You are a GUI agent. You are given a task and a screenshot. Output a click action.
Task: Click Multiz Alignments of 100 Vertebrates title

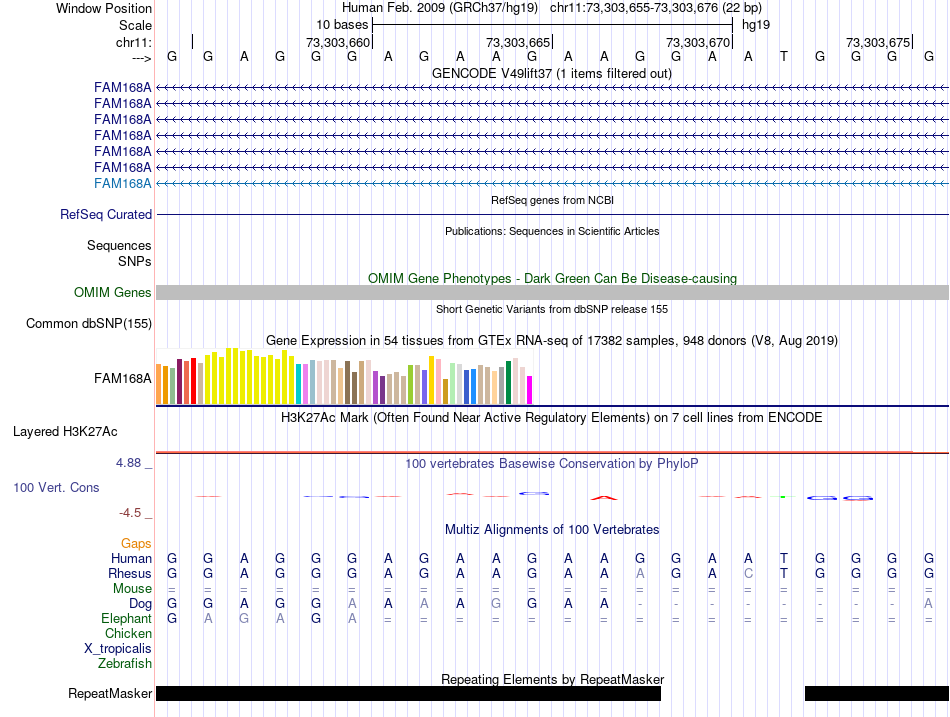tap(552, 530)
